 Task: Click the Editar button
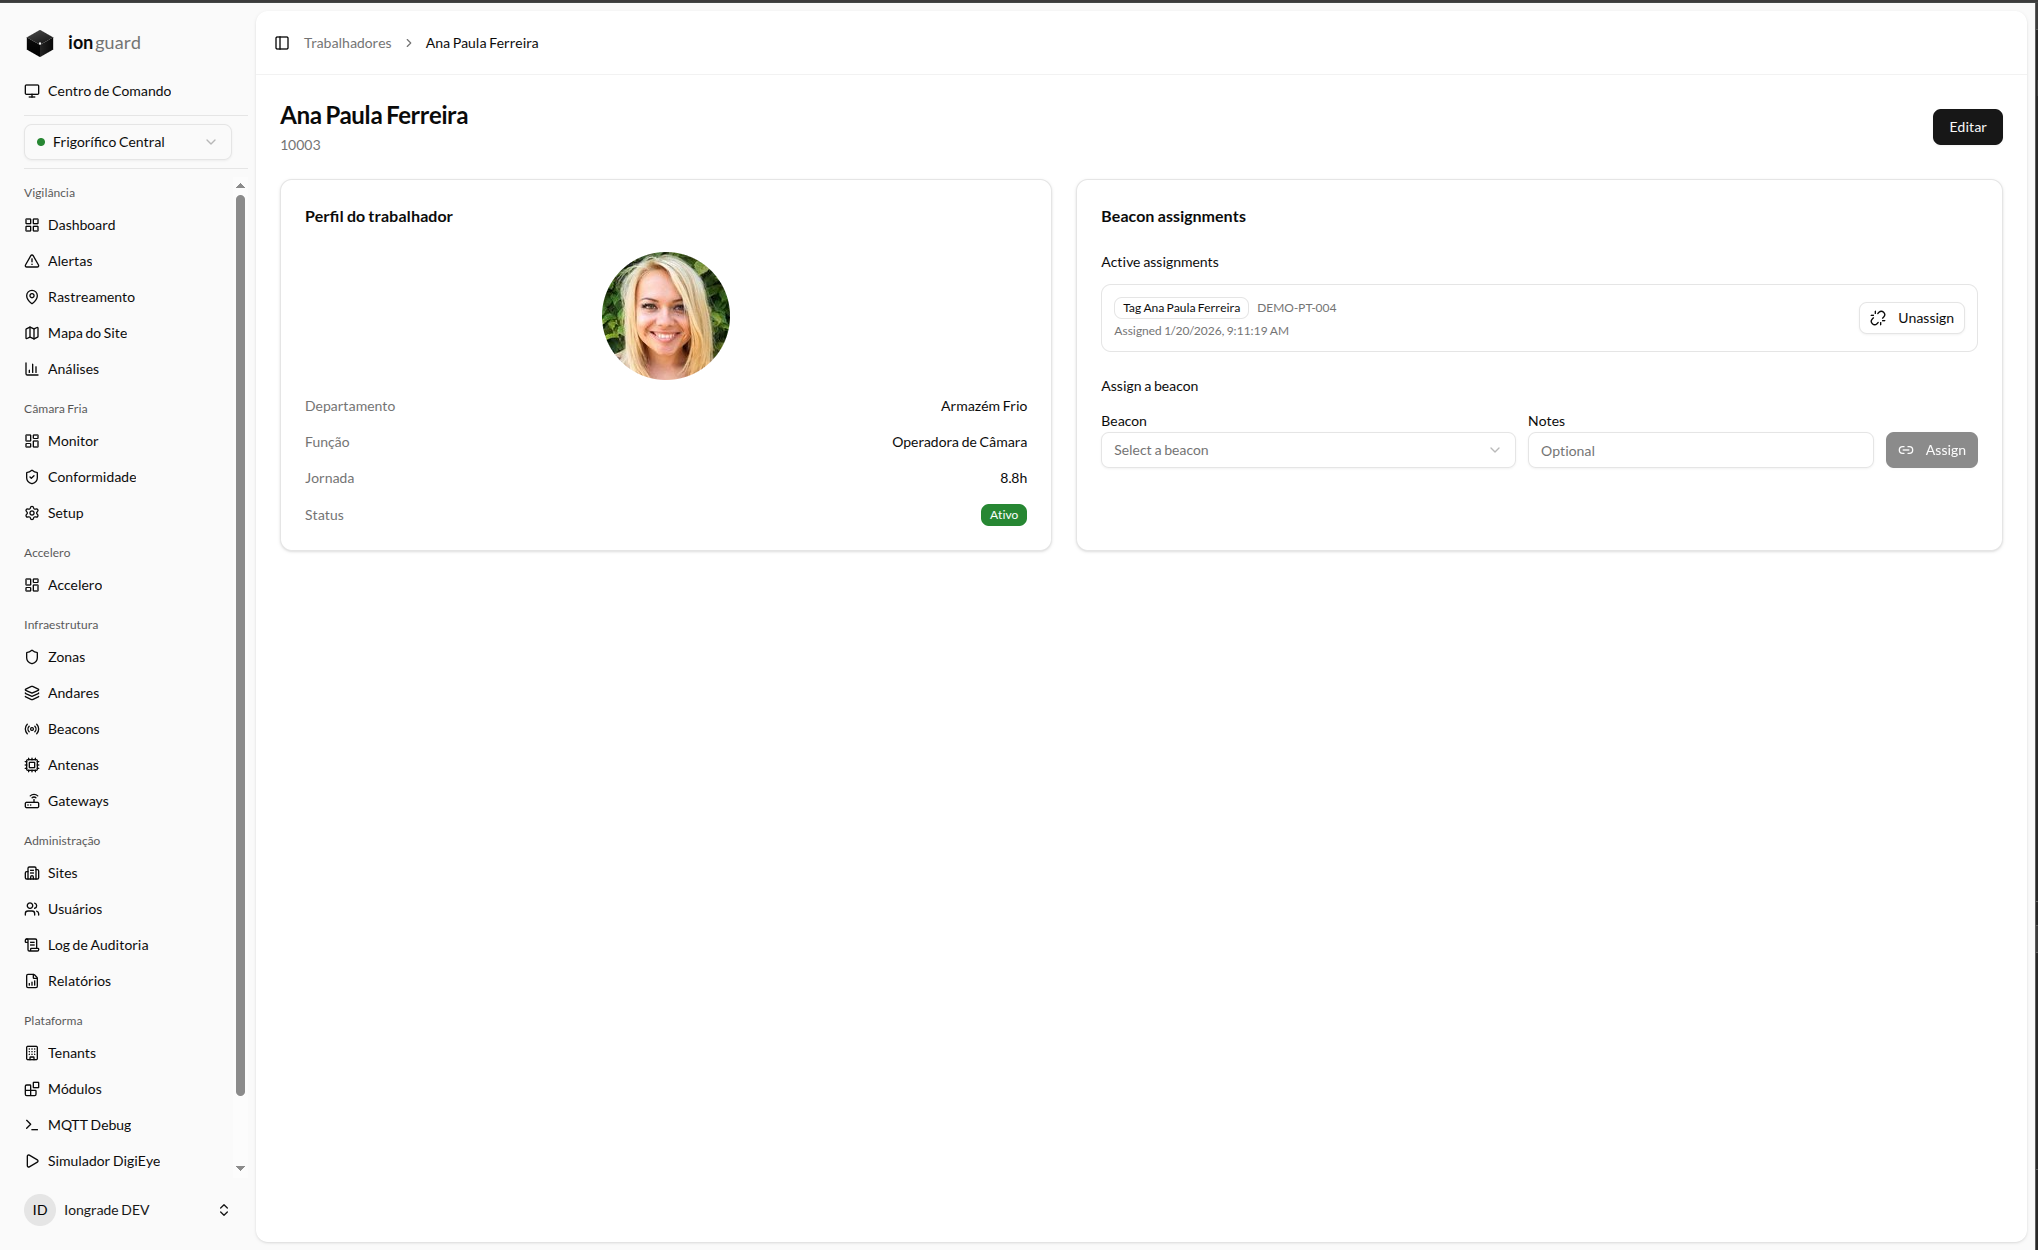tap(1967, 127)
